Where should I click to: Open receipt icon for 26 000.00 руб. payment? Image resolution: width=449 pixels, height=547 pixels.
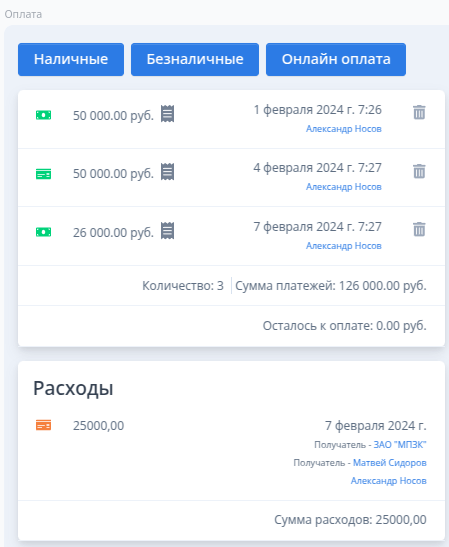point(167,231)
